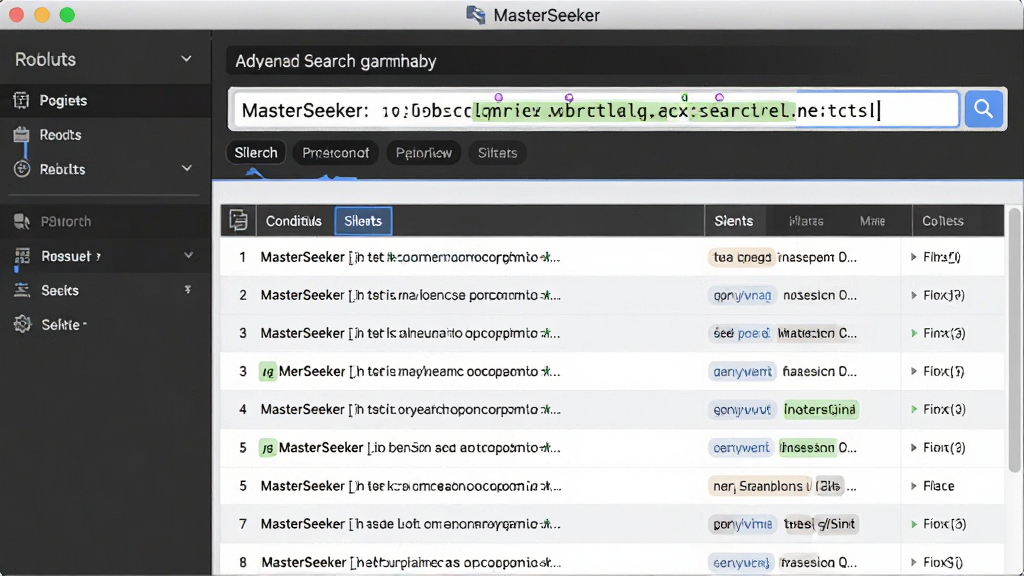
Task: Click the green 'fnseeson' tag
Action: click(x=808, y=448)
